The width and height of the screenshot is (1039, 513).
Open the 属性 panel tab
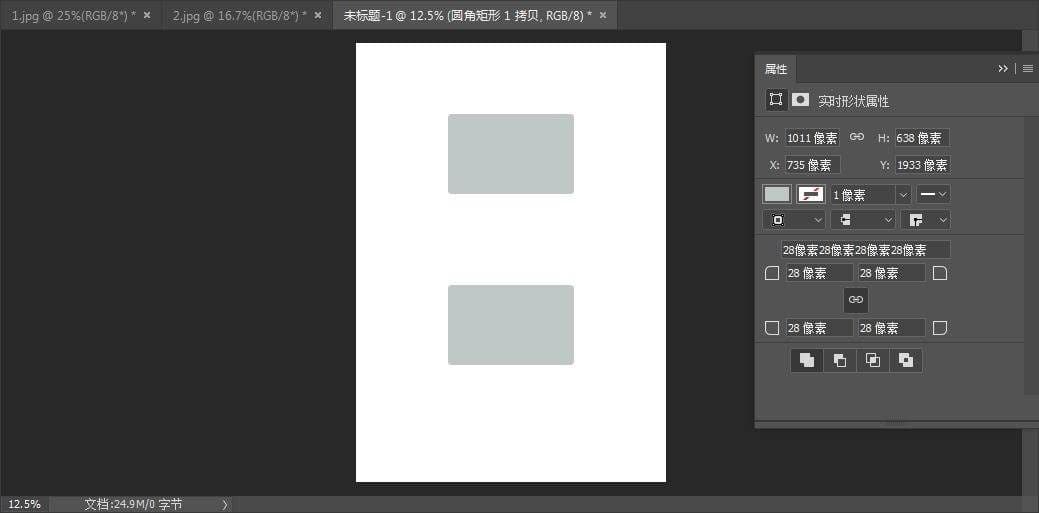776,69
